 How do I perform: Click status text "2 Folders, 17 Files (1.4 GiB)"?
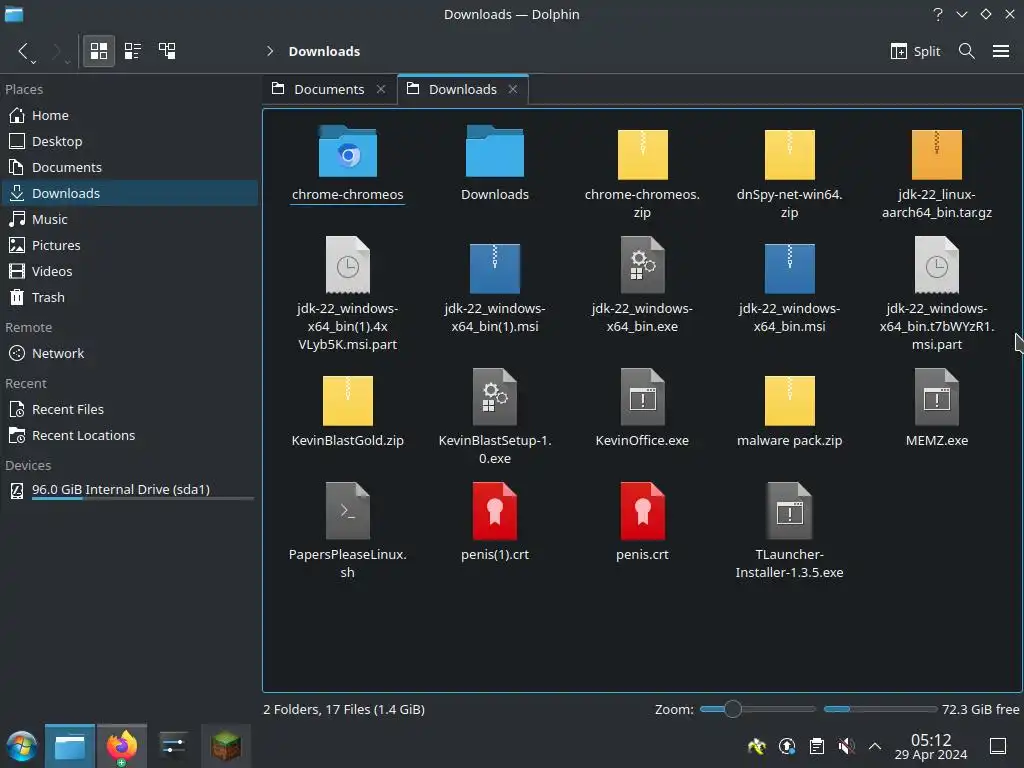coord(344,709)
